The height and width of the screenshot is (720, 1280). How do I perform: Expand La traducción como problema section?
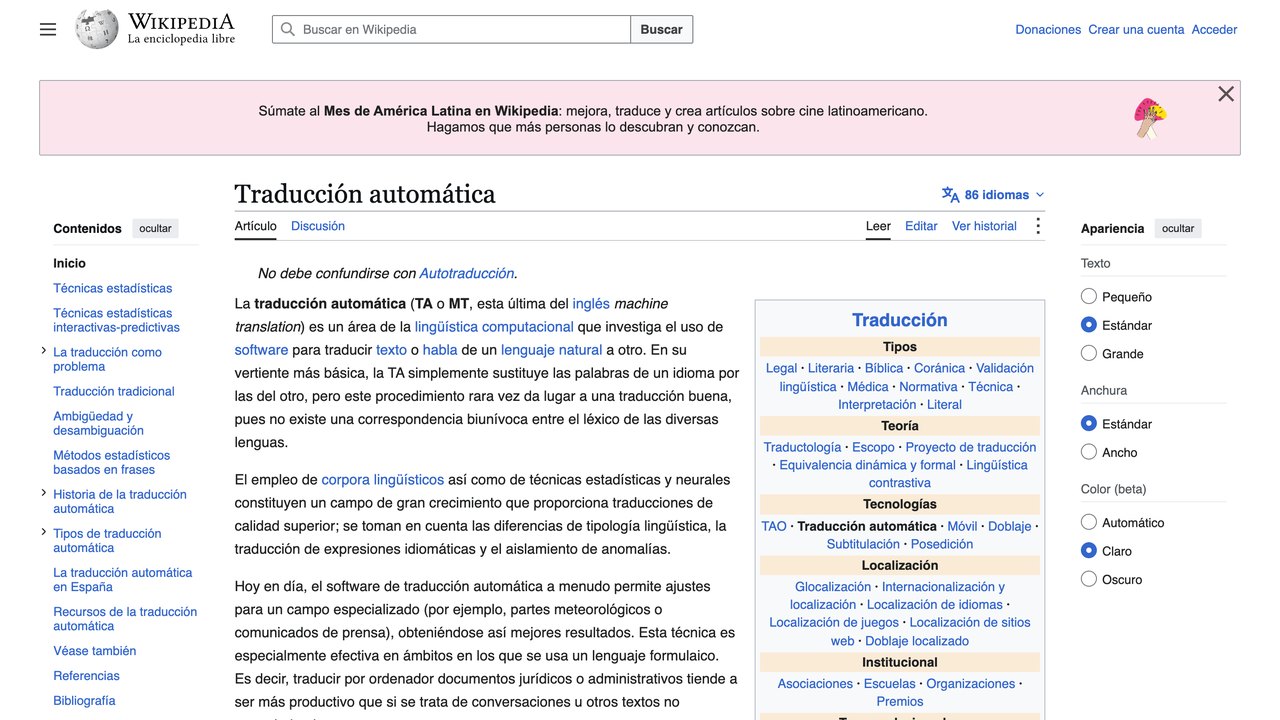tap(44, 351)
